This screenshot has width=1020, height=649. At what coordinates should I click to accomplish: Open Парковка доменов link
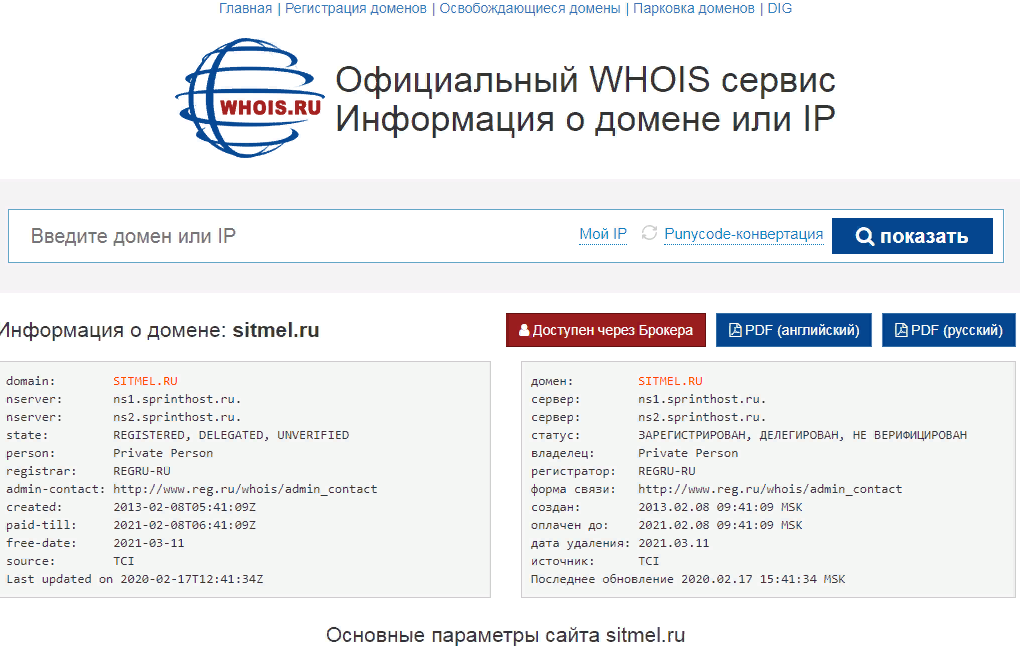pos(693,8)
